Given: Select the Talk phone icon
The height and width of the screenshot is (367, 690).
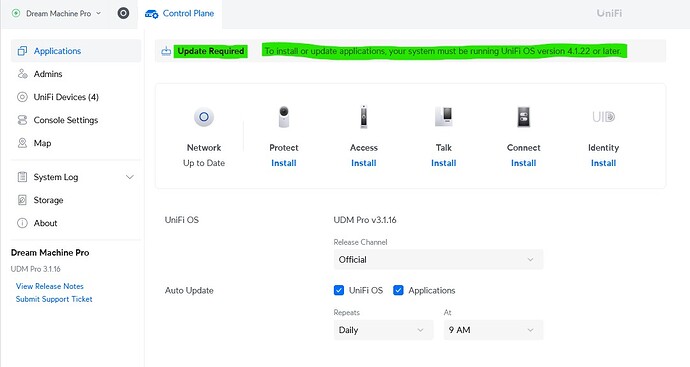Looking at the screenshot, I should [x=444, y=117].
